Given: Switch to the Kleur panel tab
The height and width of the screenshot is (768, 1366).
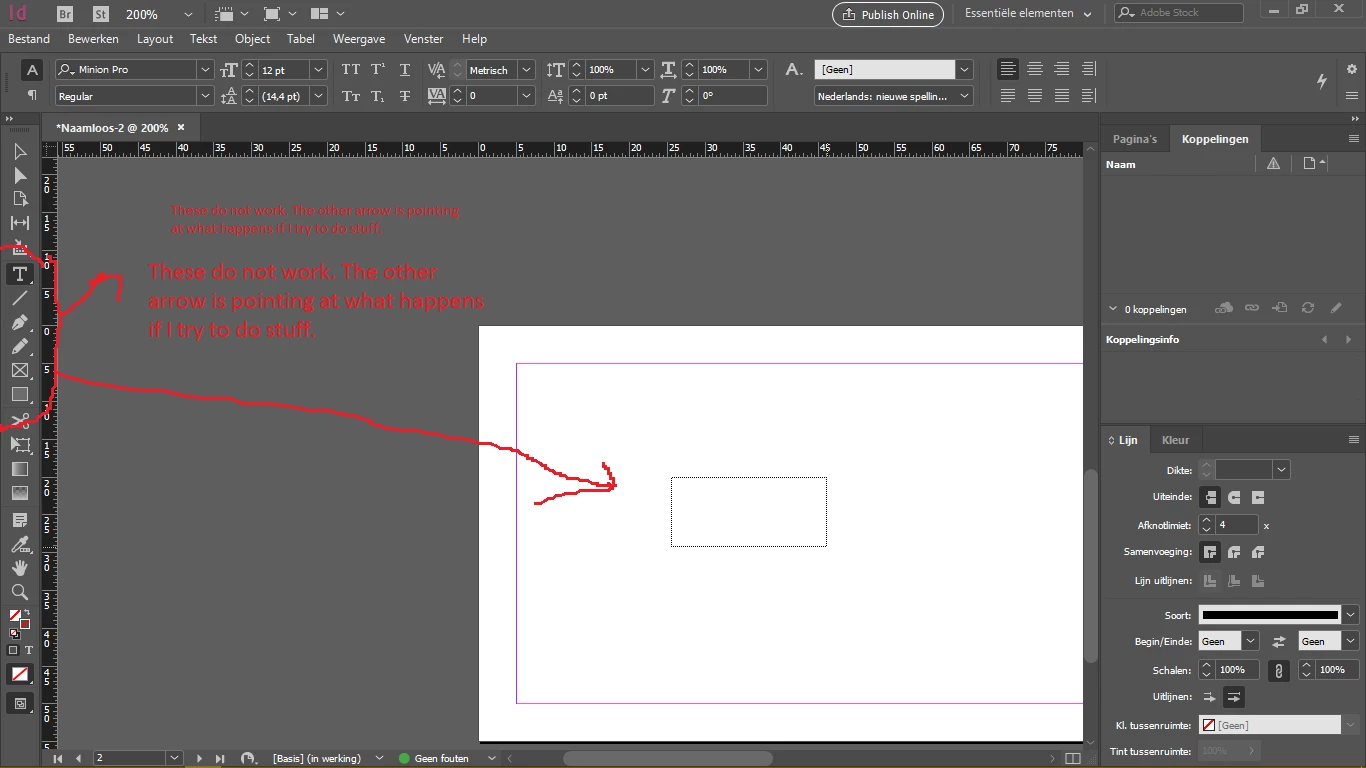Looking at the screenshot, I should [x=1176, y=440].
